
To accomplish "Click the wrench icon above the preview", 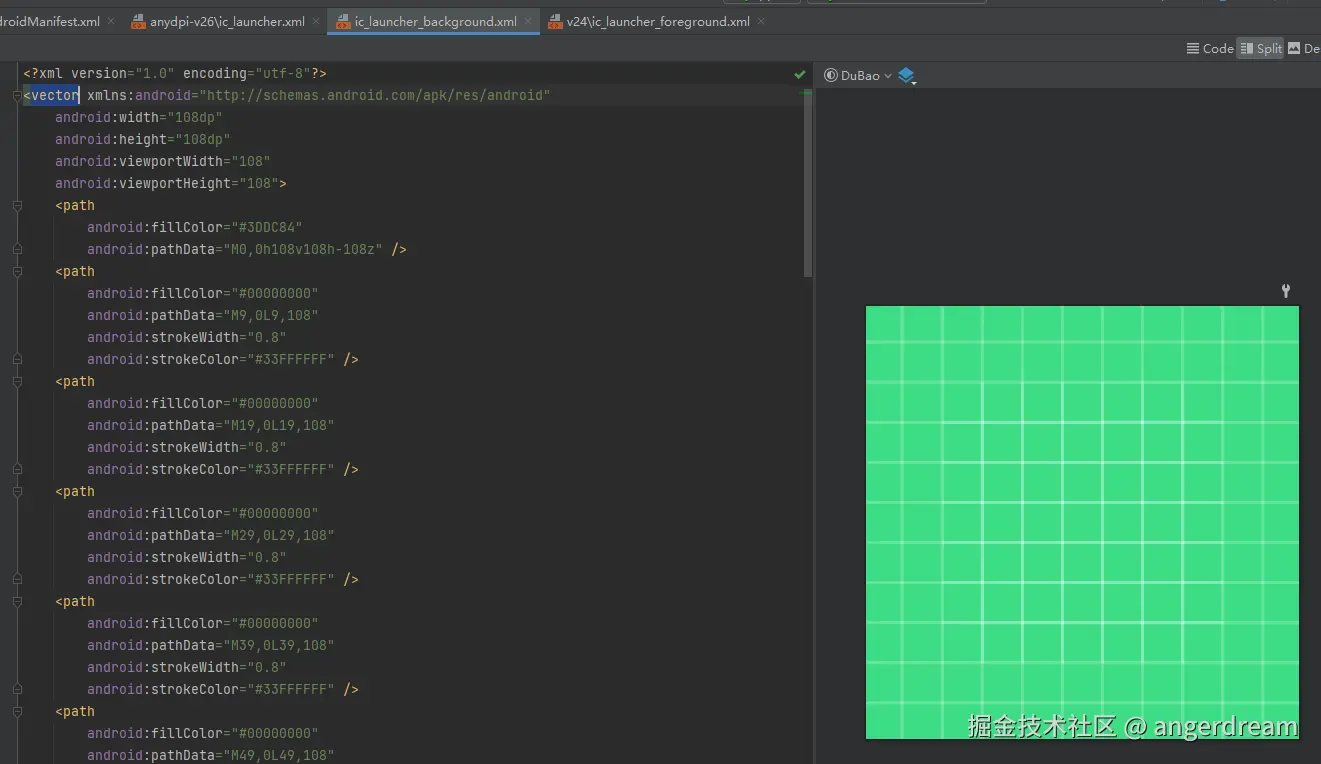I will pyautogui.click(x=1286, y=291).
